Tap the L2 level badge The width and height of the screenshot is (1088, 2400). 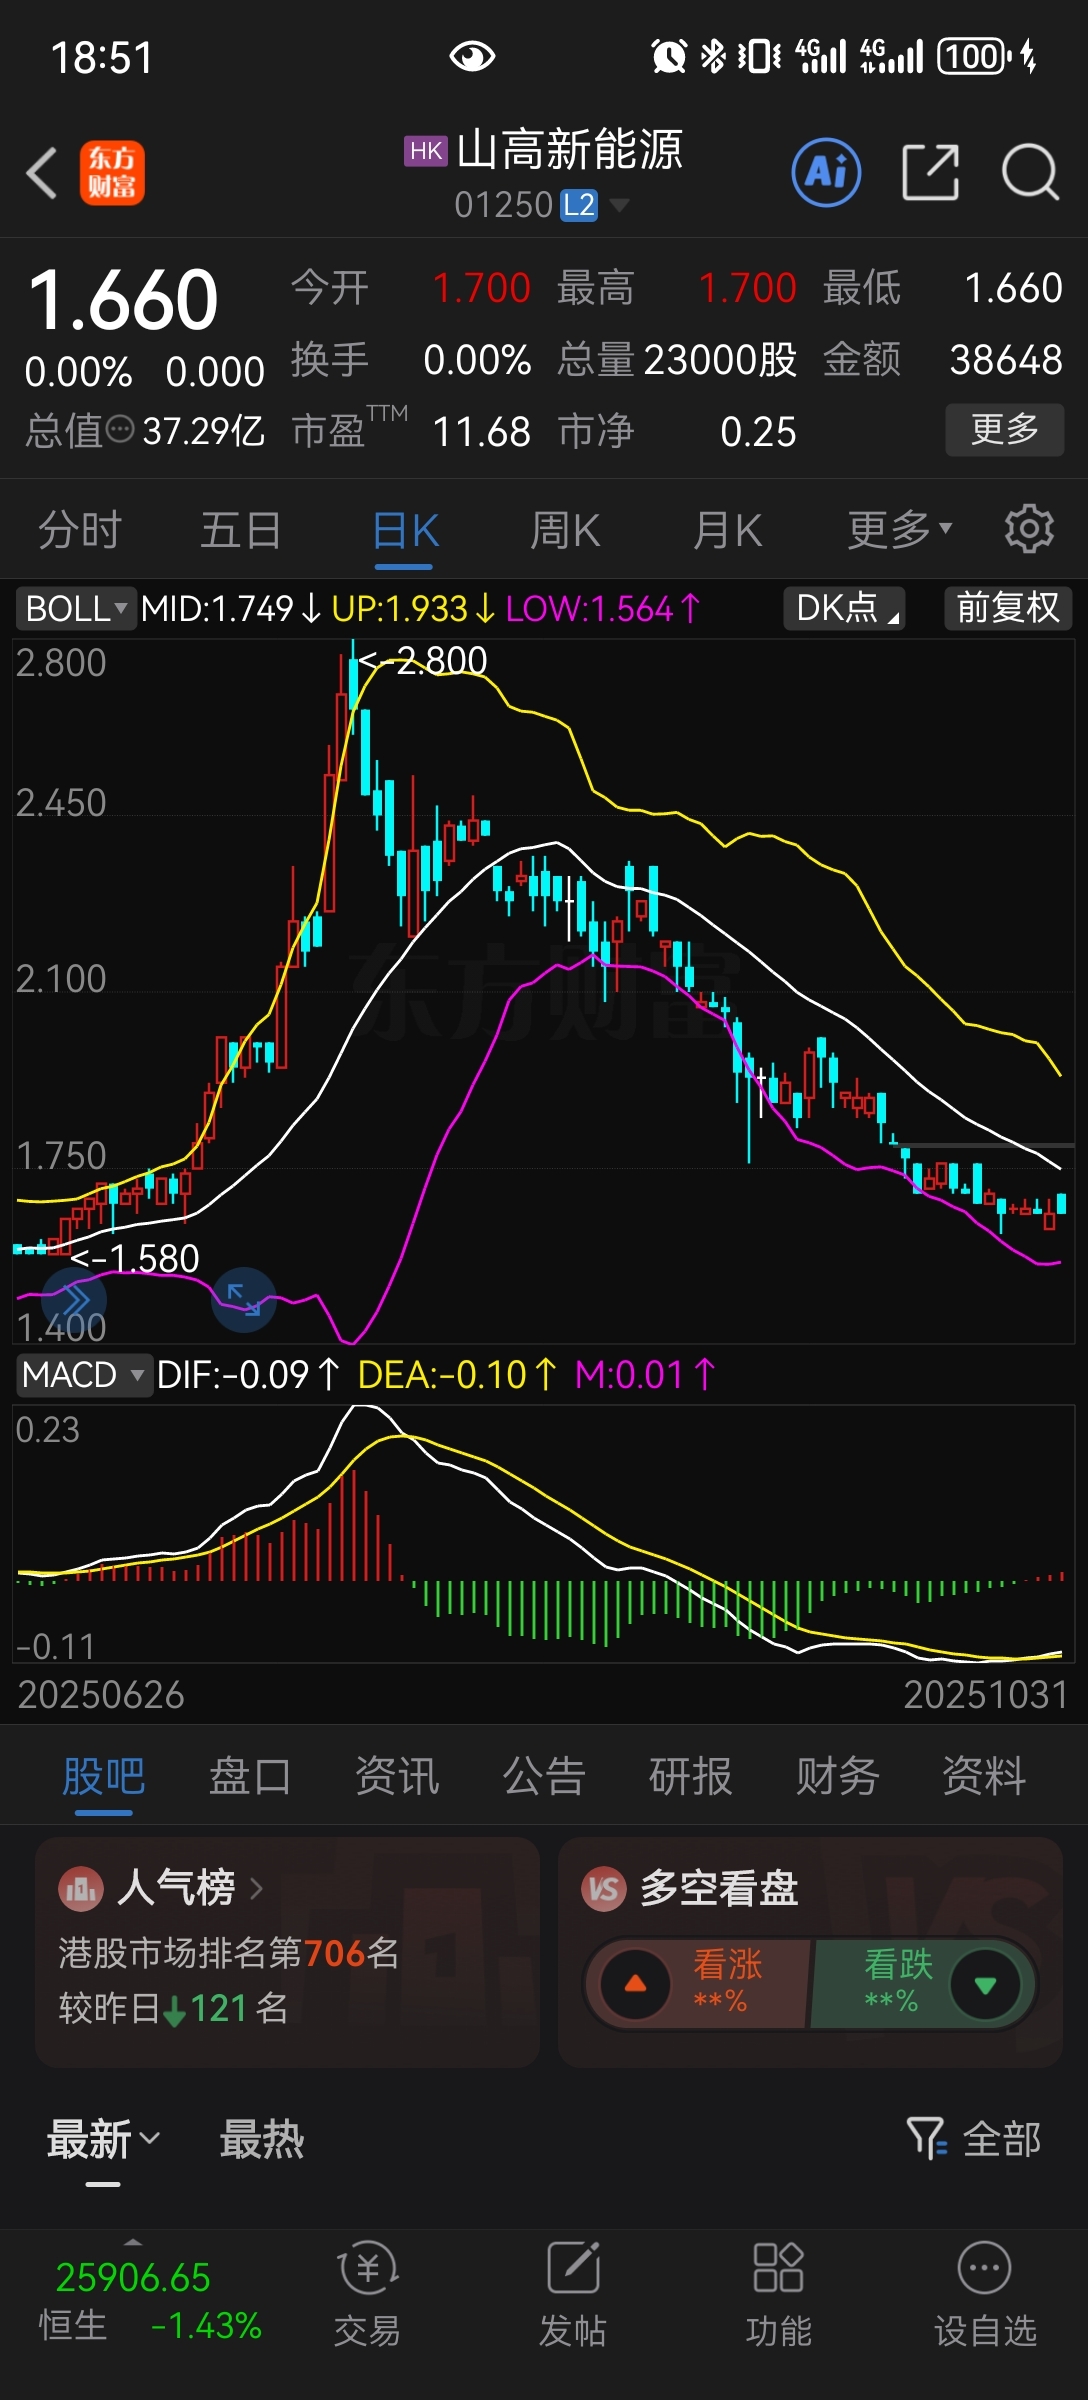579,205
